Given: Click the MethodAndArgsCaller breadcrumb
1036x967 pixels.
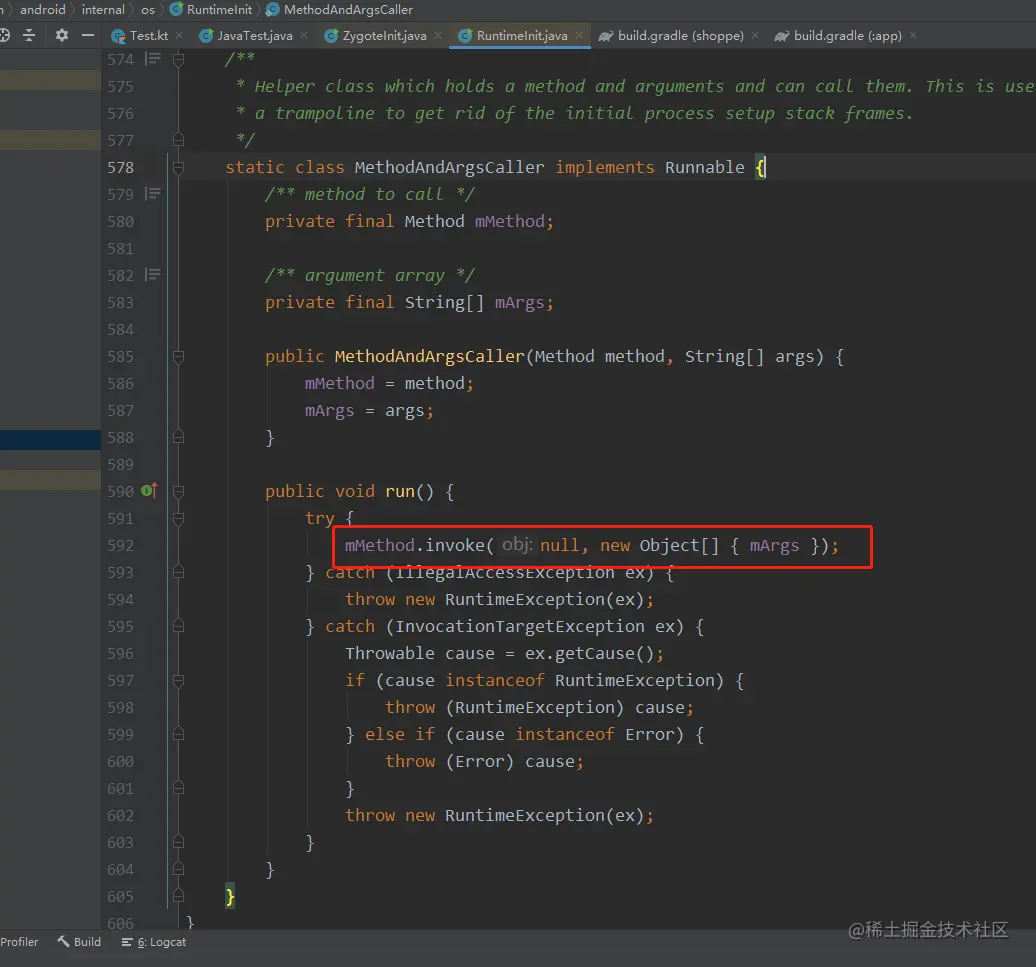Looking at the screenshot, I should (x=340, y=10).
